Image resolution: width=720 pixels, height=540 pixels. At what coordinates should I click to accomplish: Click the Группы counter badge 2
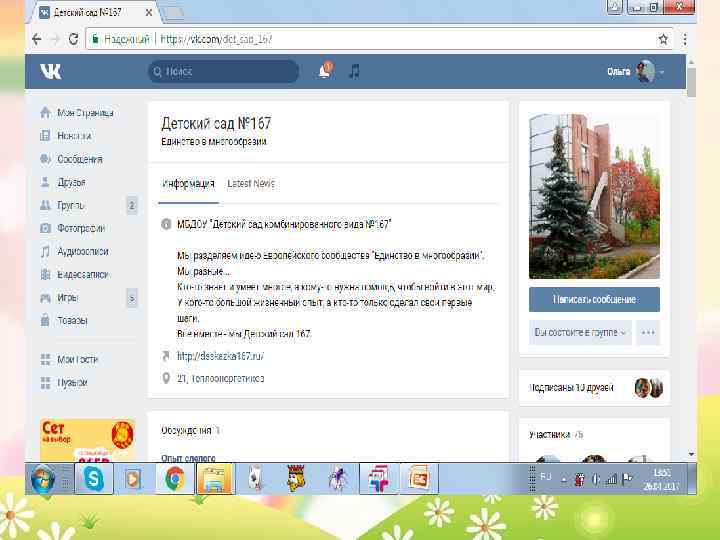coord(132,205)
